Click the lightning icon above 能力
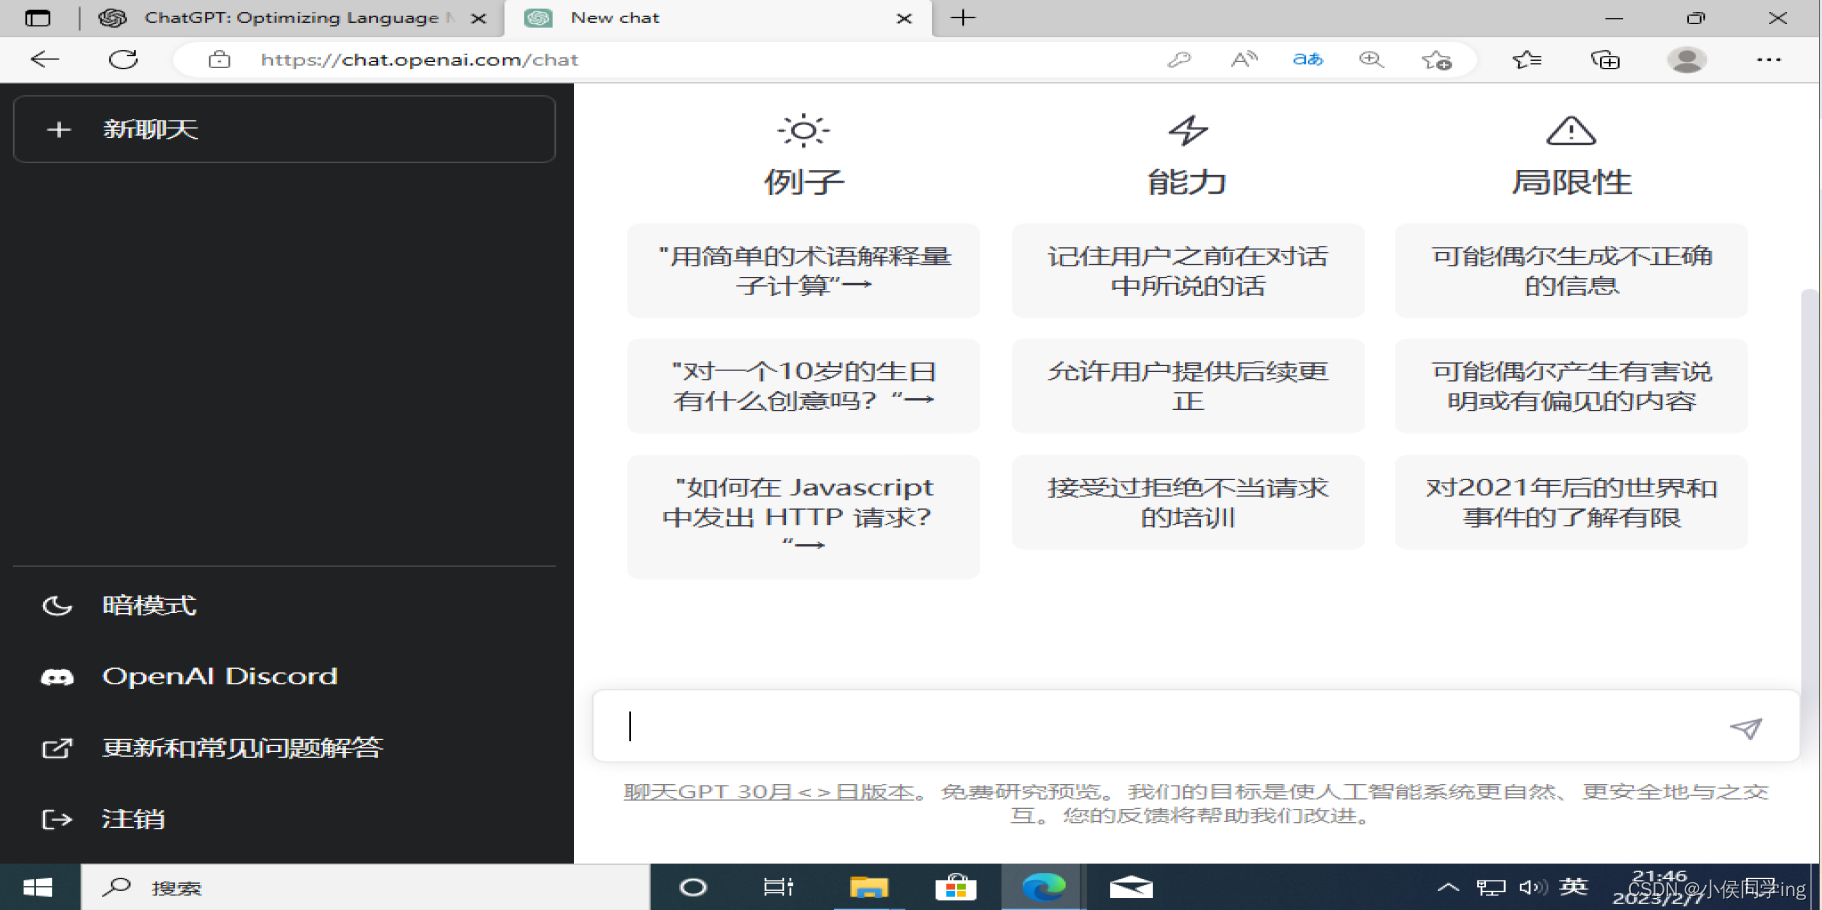The height and width of the screenshot is (910, 1822). point(1188,130)
